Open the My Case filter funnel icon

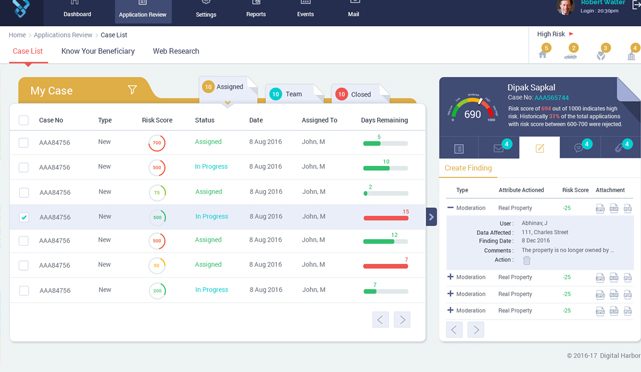point(132,90)
